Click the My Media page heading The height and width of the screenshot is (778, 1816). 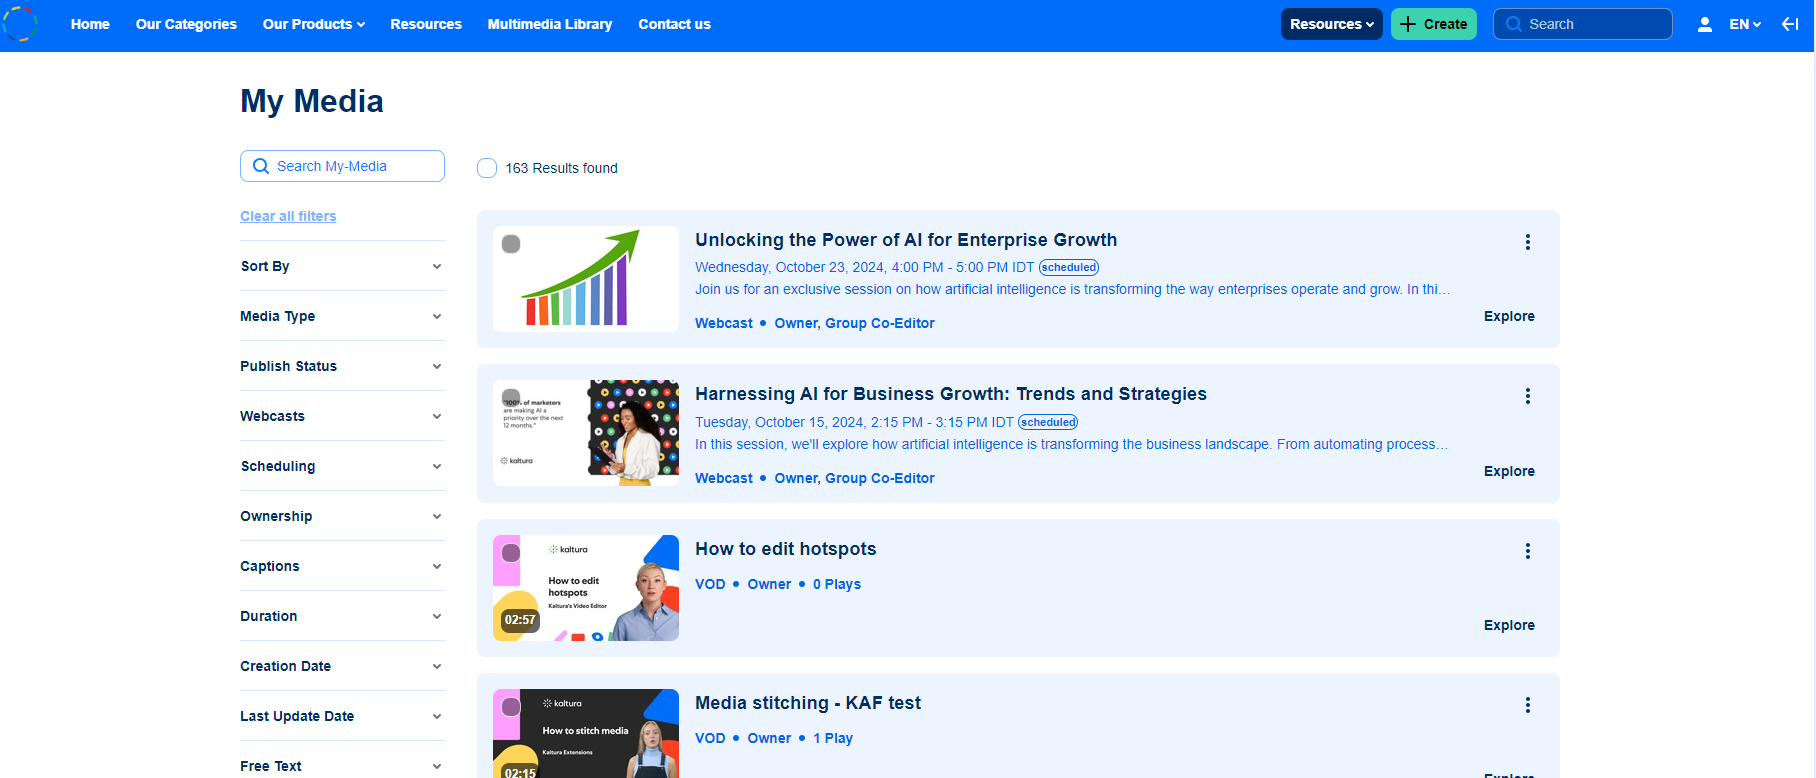click(x=312, y=101)
